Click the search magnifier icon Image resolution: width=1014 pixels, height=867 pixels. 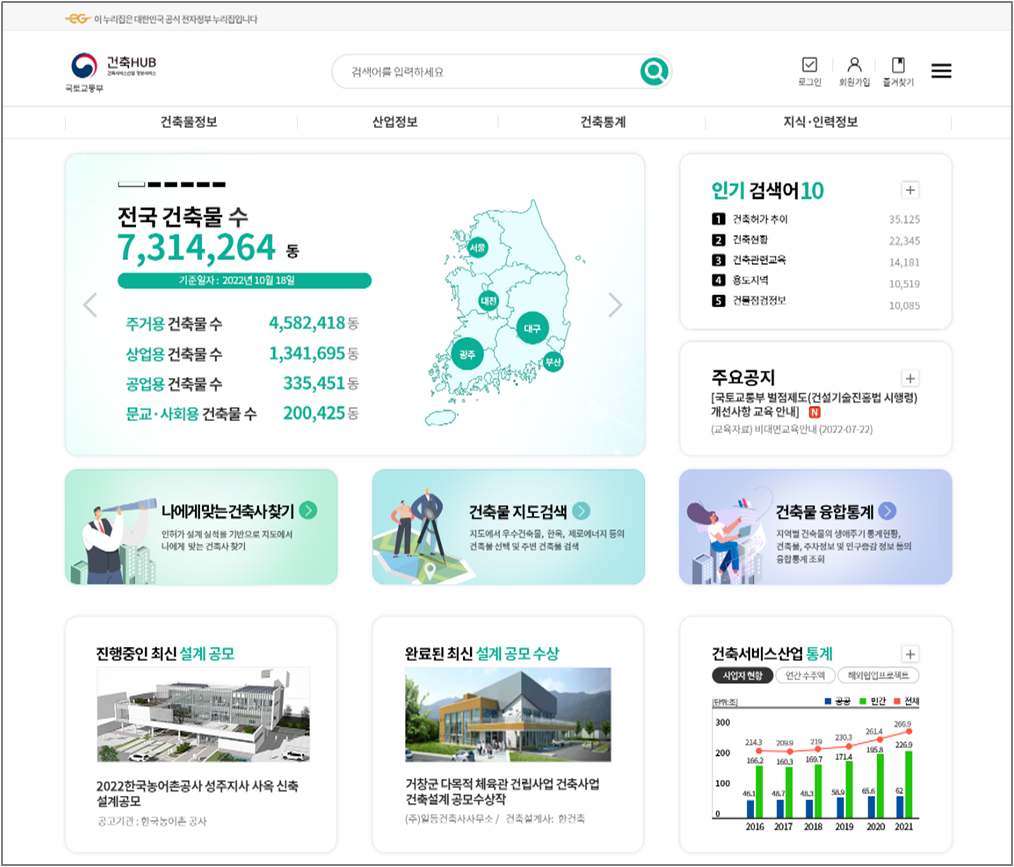coord(653,72)
